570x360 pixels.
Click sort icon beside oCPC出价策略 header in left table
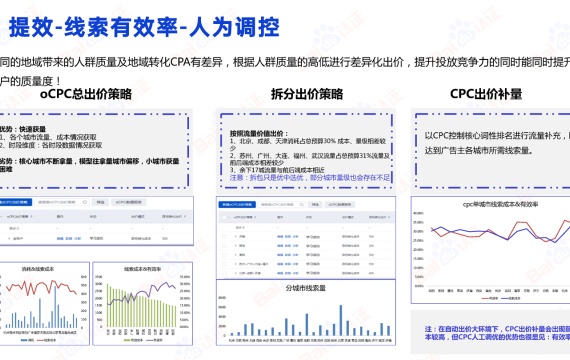pos(31,217)
